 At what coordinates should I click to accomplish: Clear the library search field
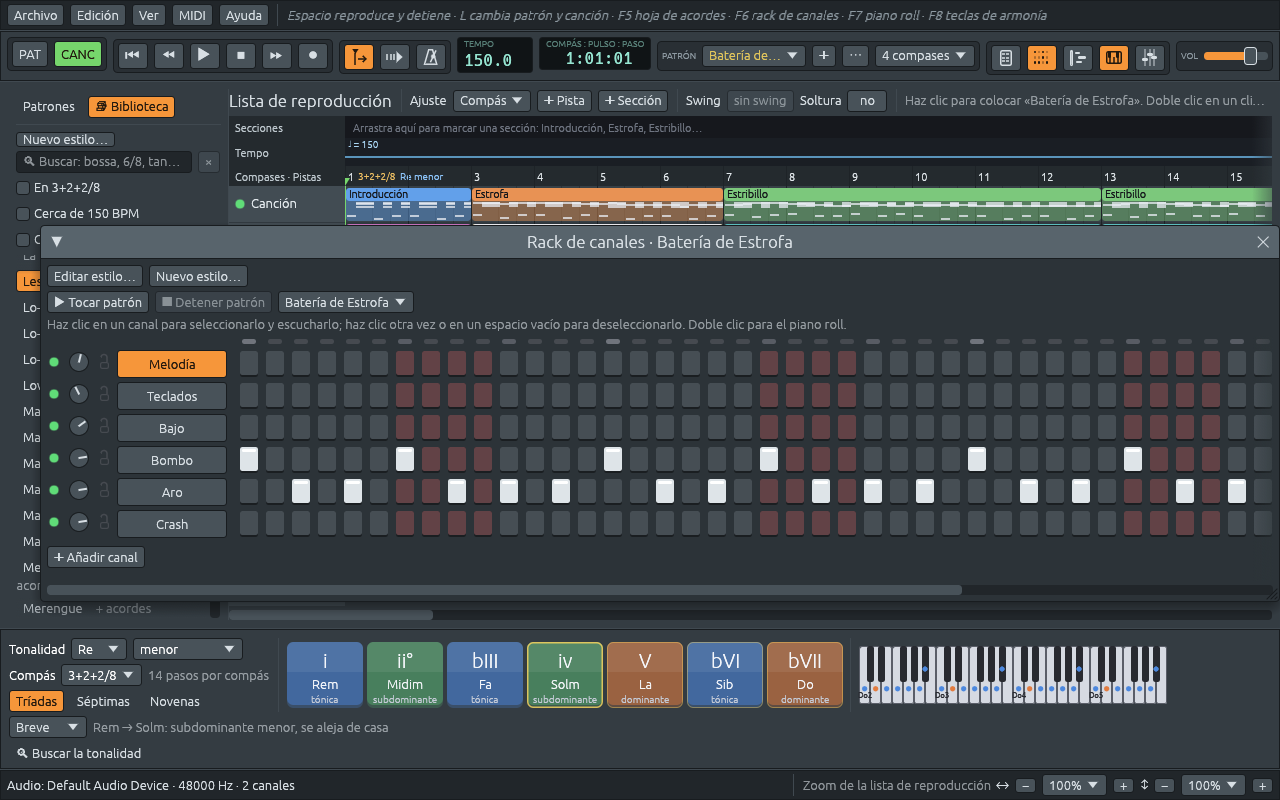pyautogui.click(x=208, y=162)
